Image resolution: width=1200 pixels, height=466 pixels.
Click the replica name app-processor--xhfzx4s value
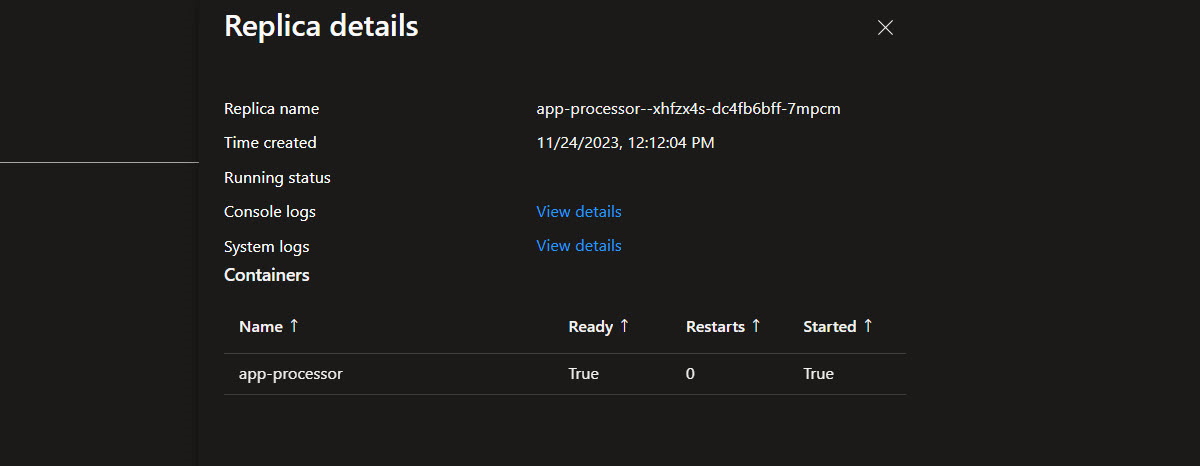688,109
